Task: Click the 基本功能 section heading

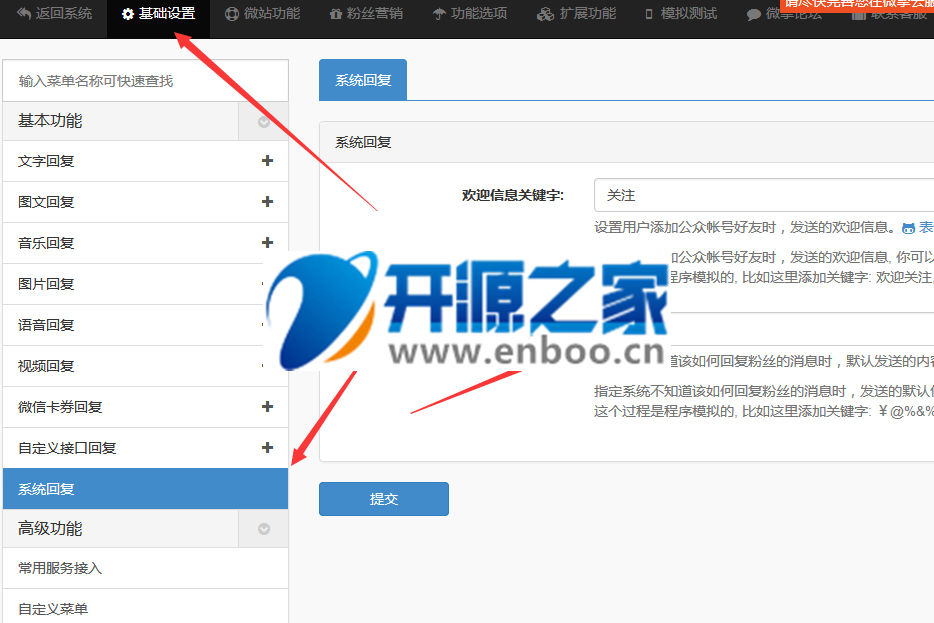Action: [50, 121]
